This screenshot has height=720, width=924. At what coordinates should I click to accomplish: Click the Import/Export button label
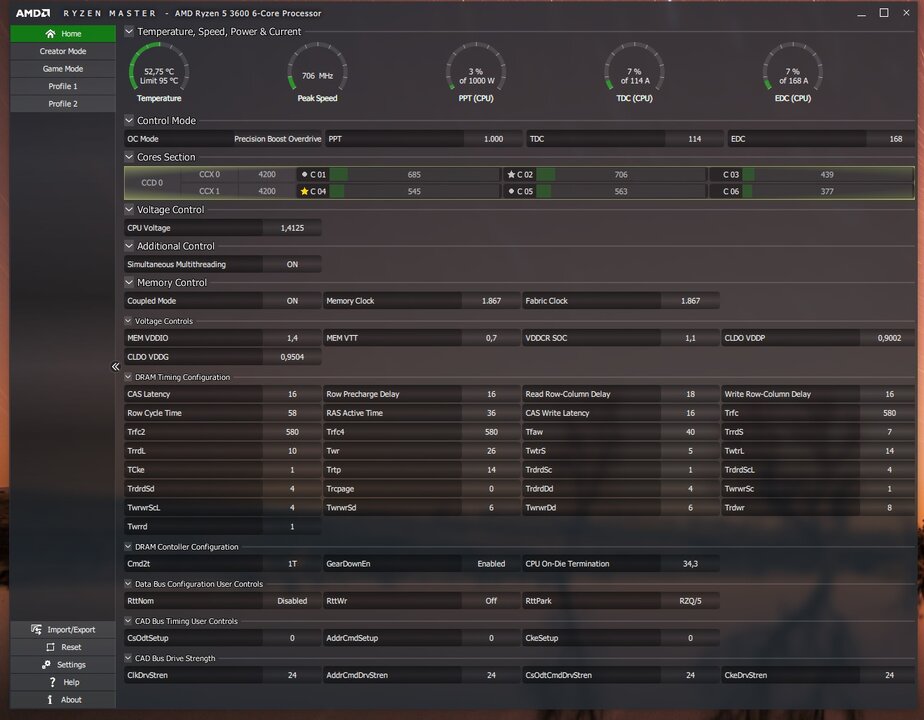pos(71,630)
